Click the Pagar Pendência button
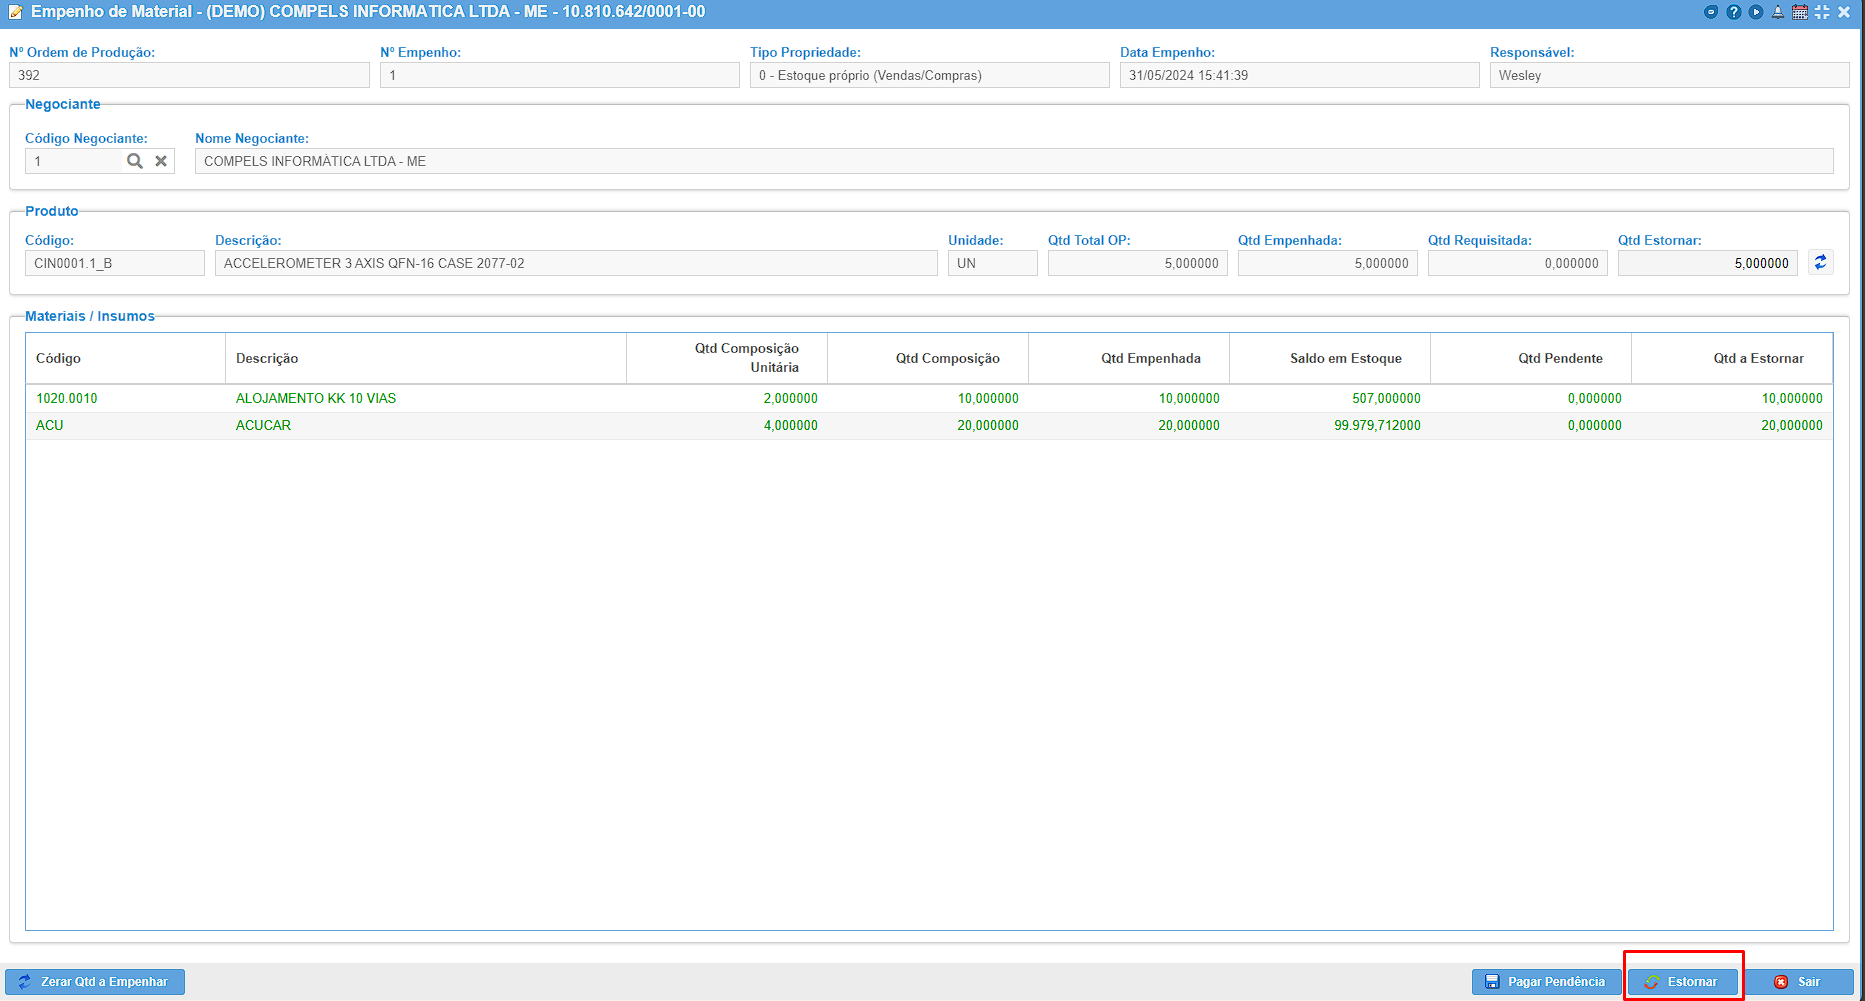This screenshot has width=1865, height=1001. [1547, 982]
